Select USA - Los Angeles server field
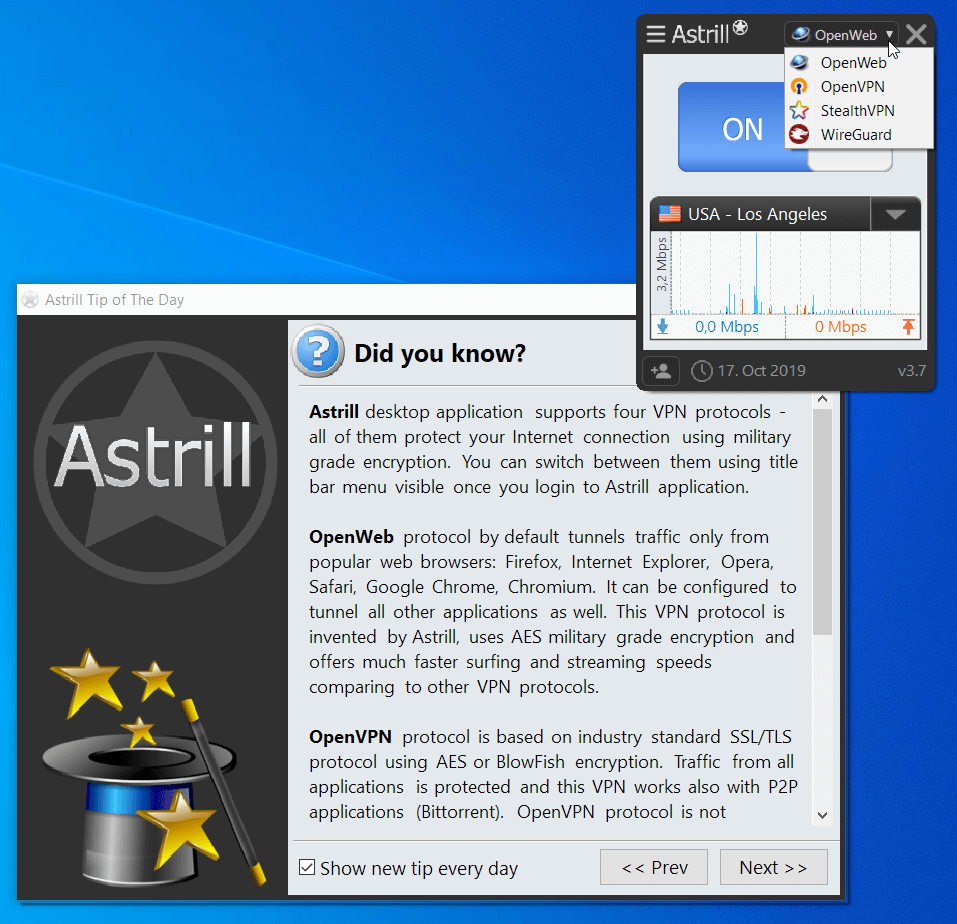 tap(760, 214)
